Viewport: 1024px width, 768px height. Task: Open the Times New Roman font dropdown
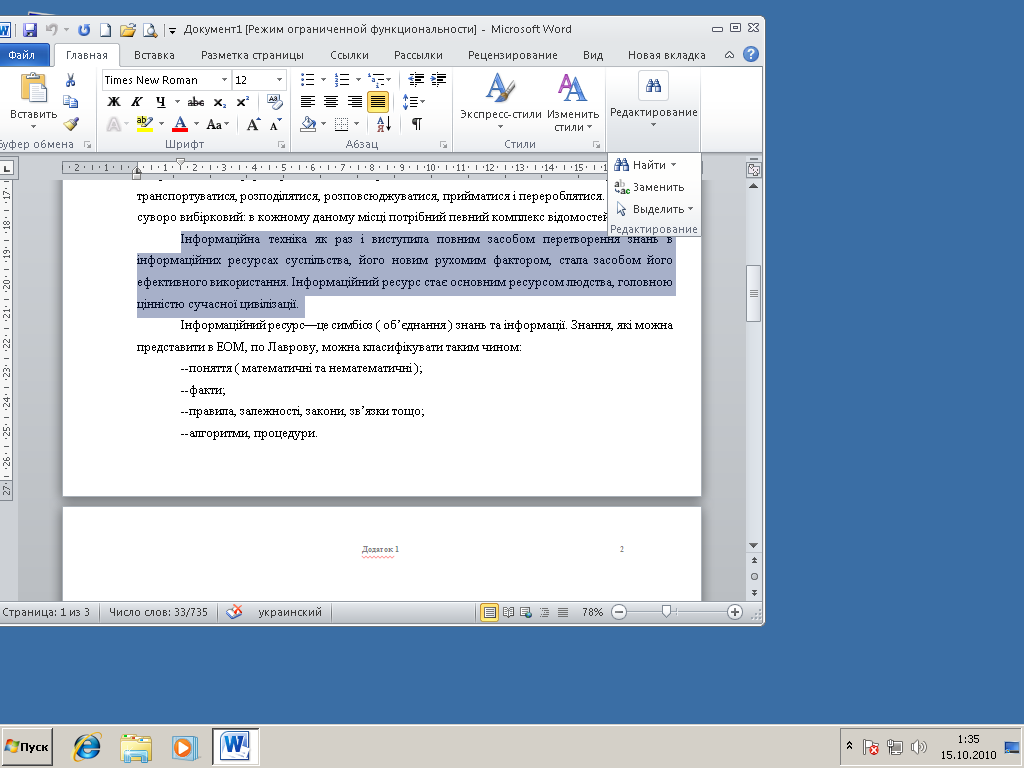coord(224,80)
